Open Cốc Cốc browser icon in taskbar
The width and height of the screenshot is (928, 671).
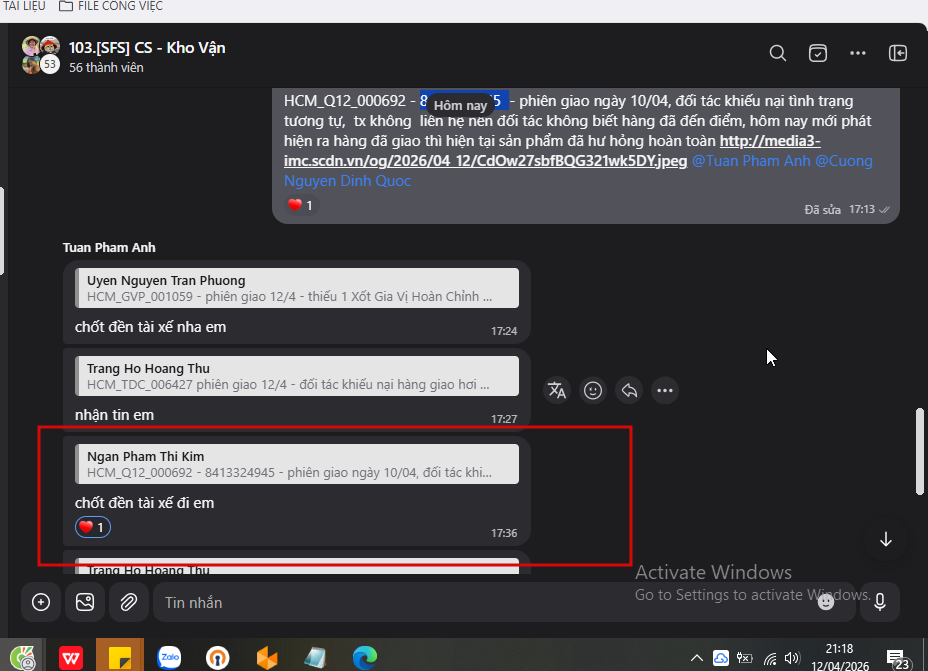click(x=22, y=657)
